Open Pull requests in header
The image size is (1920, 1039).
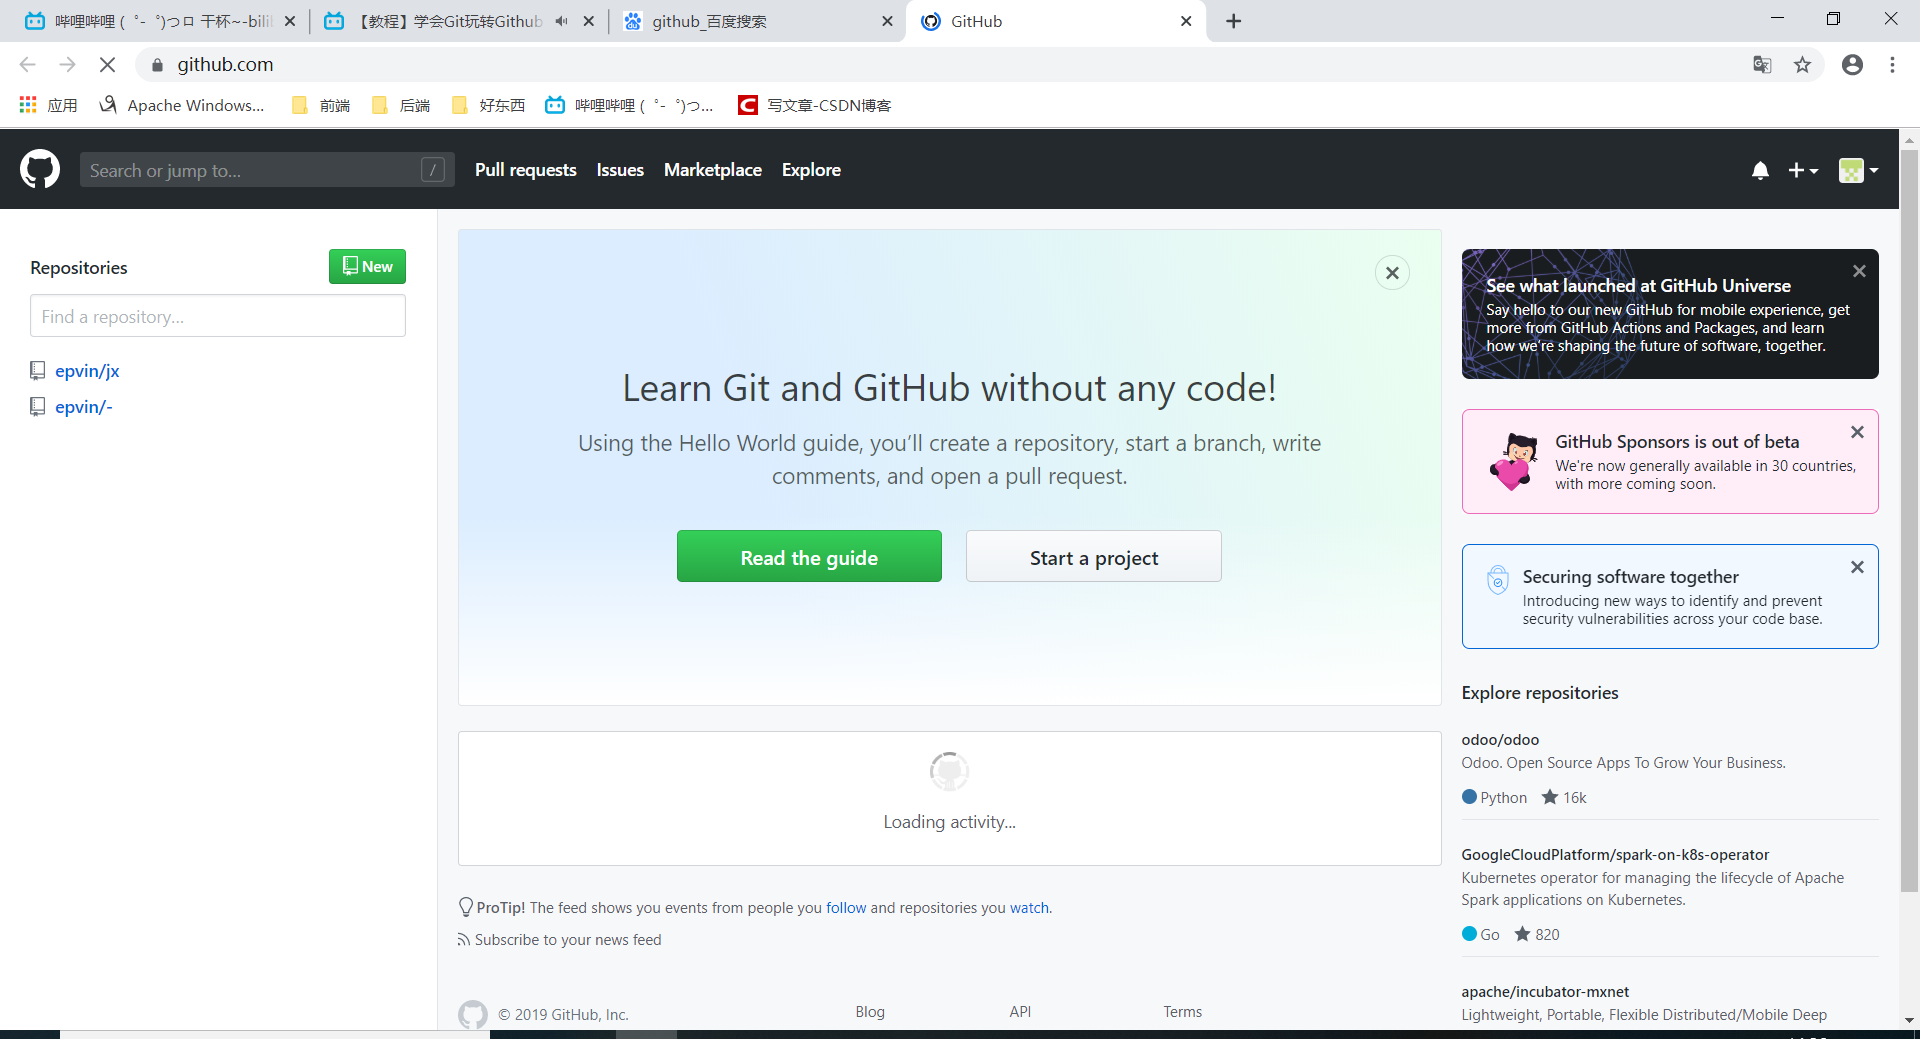(525, 170)
